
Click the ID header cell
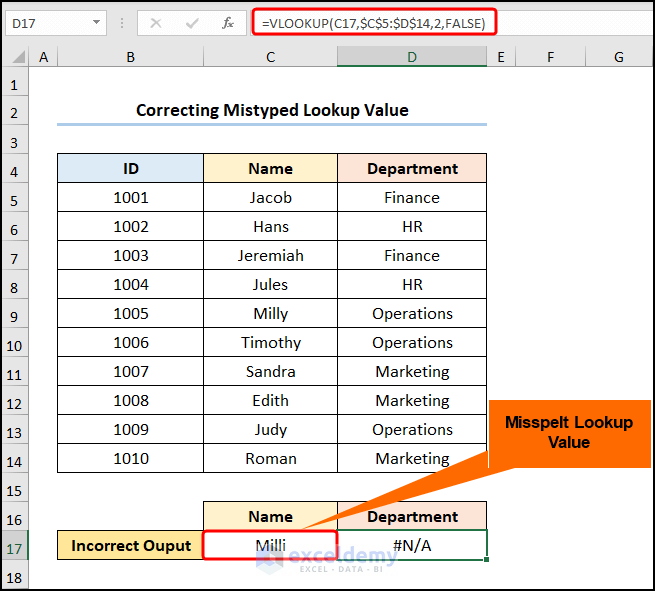tap(130, 168)
